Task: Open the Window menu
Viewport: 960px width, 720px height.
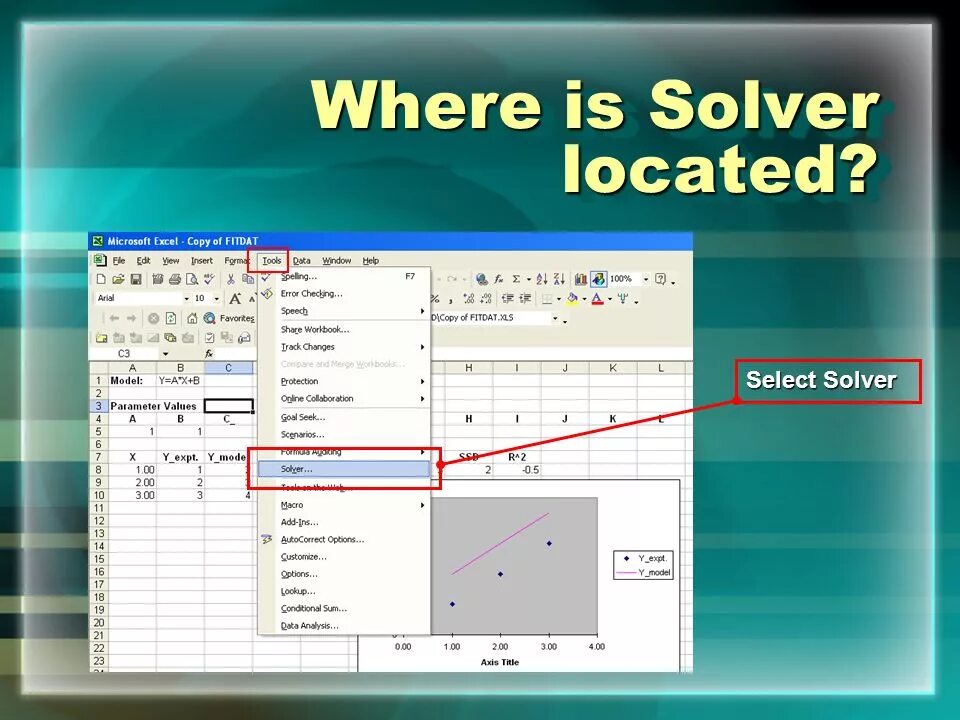Action: pyautogui.click(x=337, y=261)
